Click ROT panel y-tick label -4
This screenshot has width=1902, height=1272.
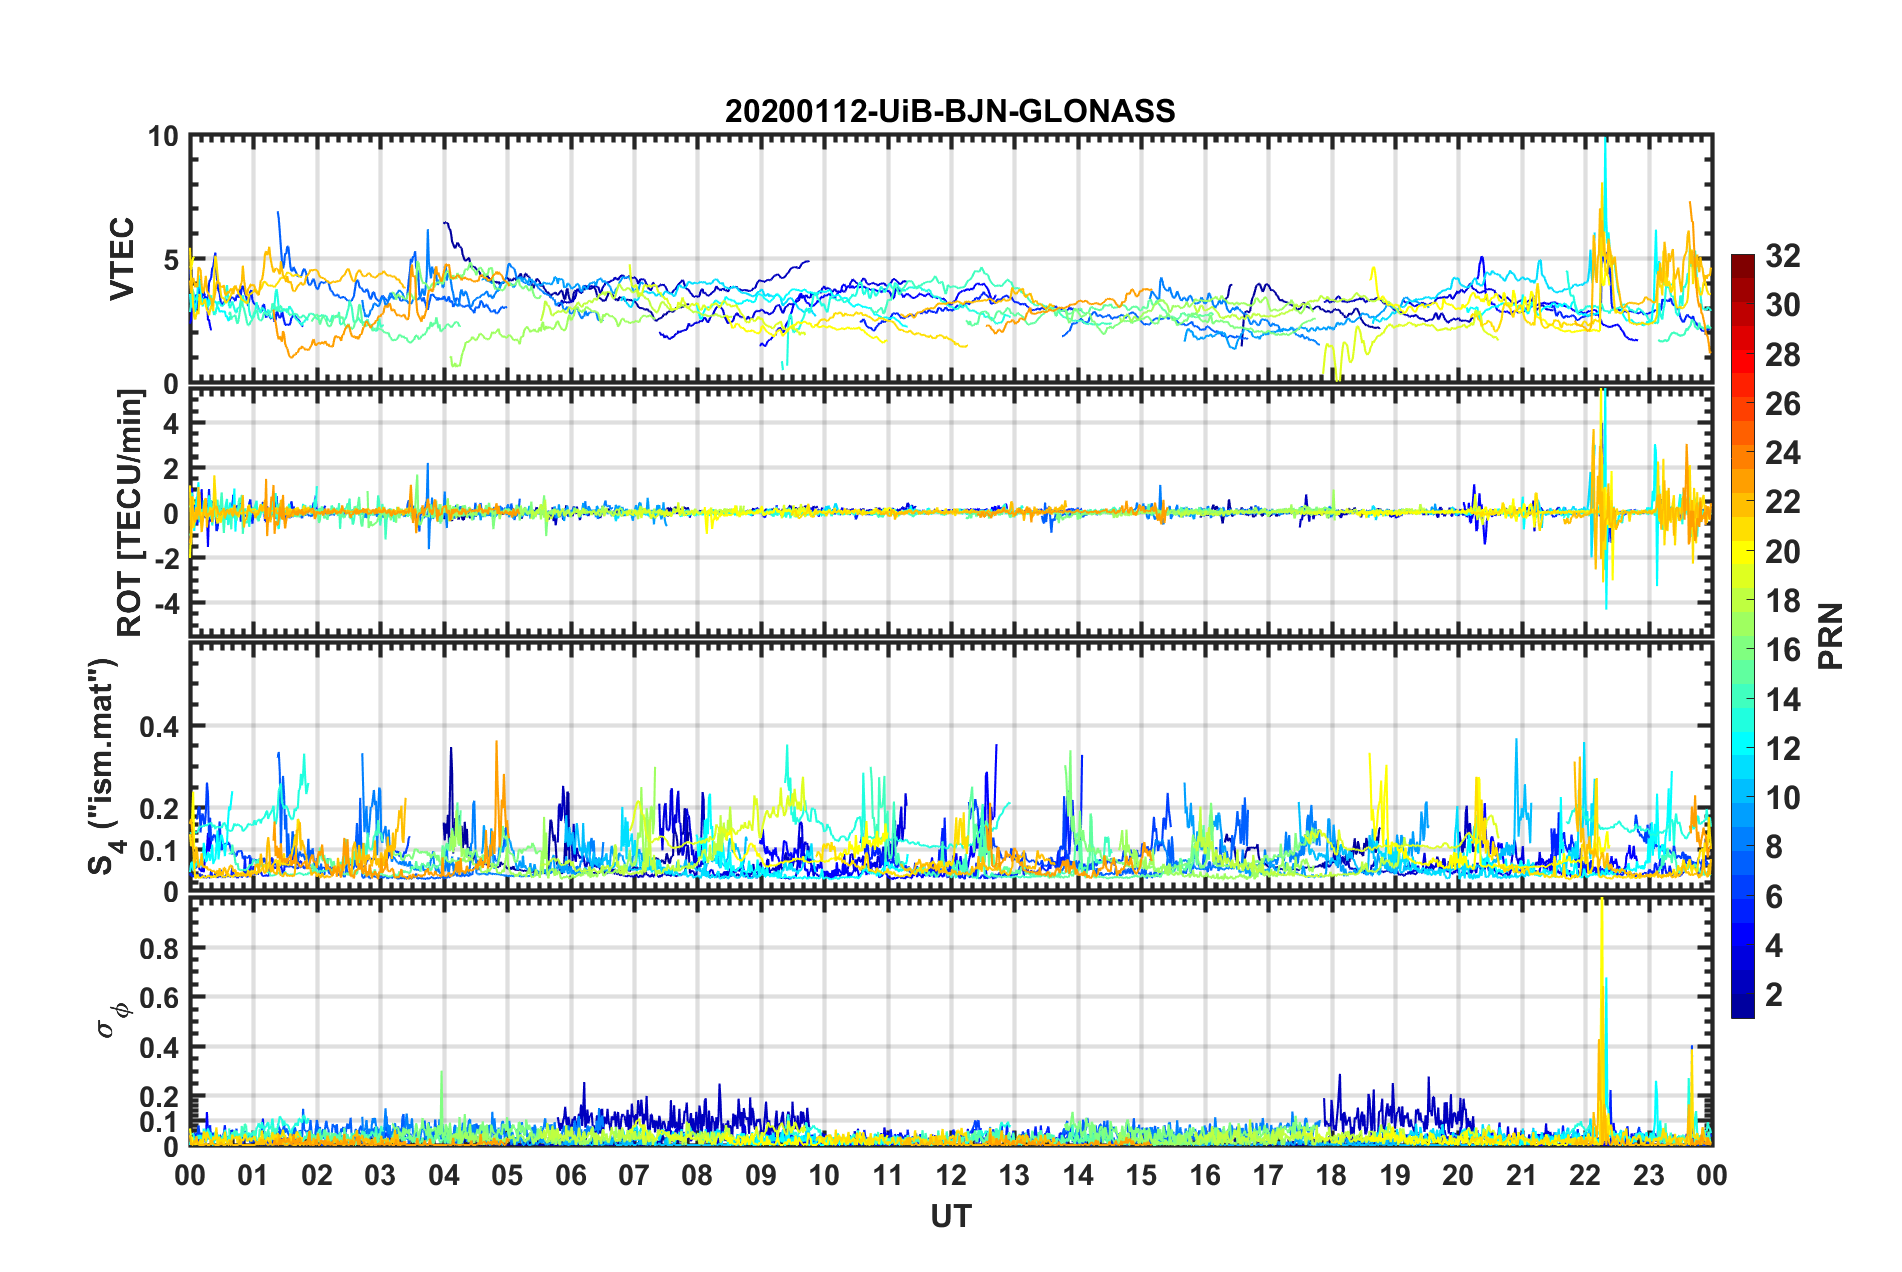(165, 603)
